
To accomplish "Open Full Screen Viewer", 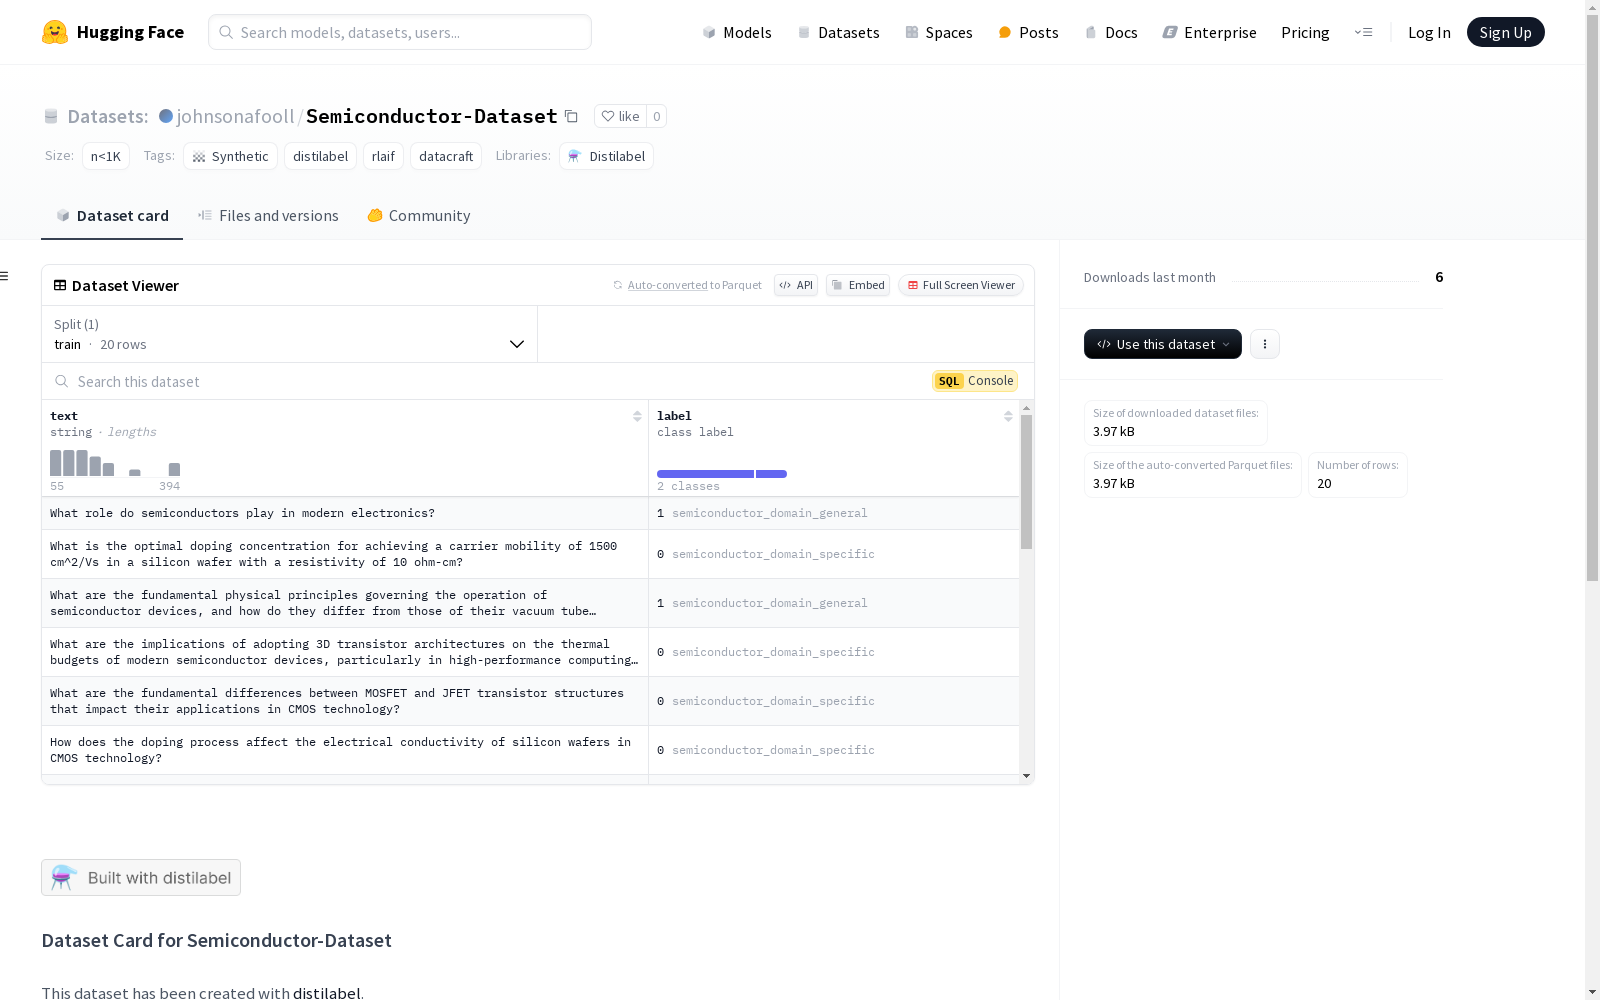I will point(961,285).
